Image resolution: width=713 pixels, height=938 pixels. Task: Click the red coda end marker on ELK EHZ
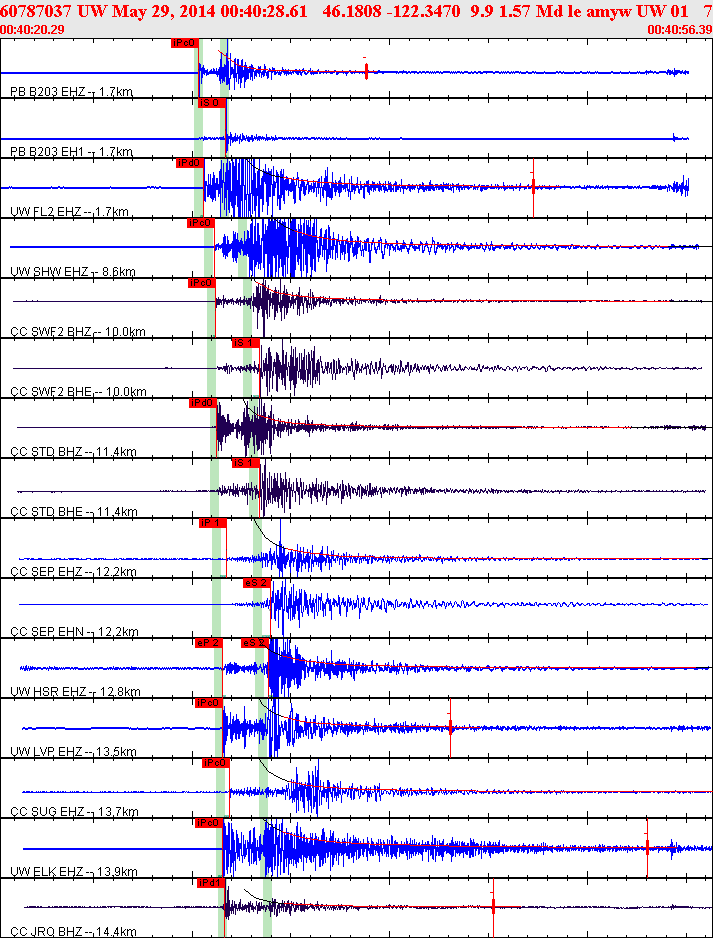(647, 846)
